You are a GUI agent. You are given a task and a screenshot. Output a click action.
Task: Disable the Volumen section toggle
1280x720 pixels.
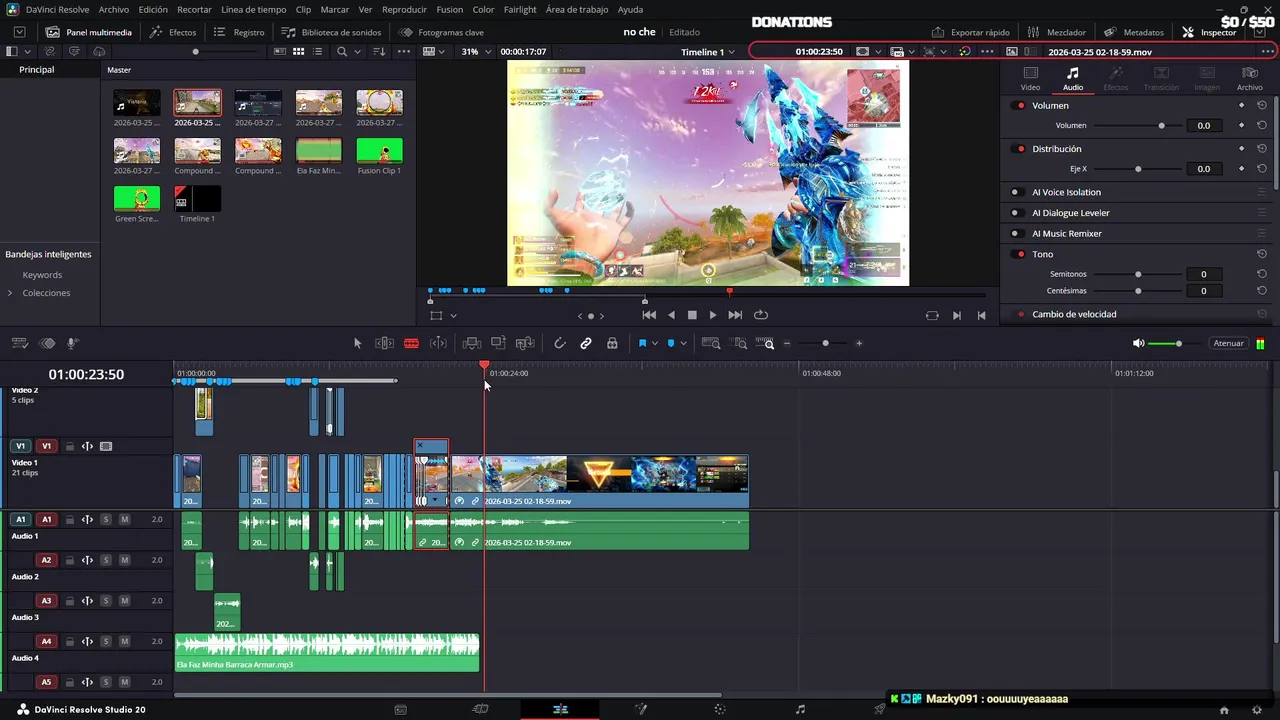(1020, 105)
